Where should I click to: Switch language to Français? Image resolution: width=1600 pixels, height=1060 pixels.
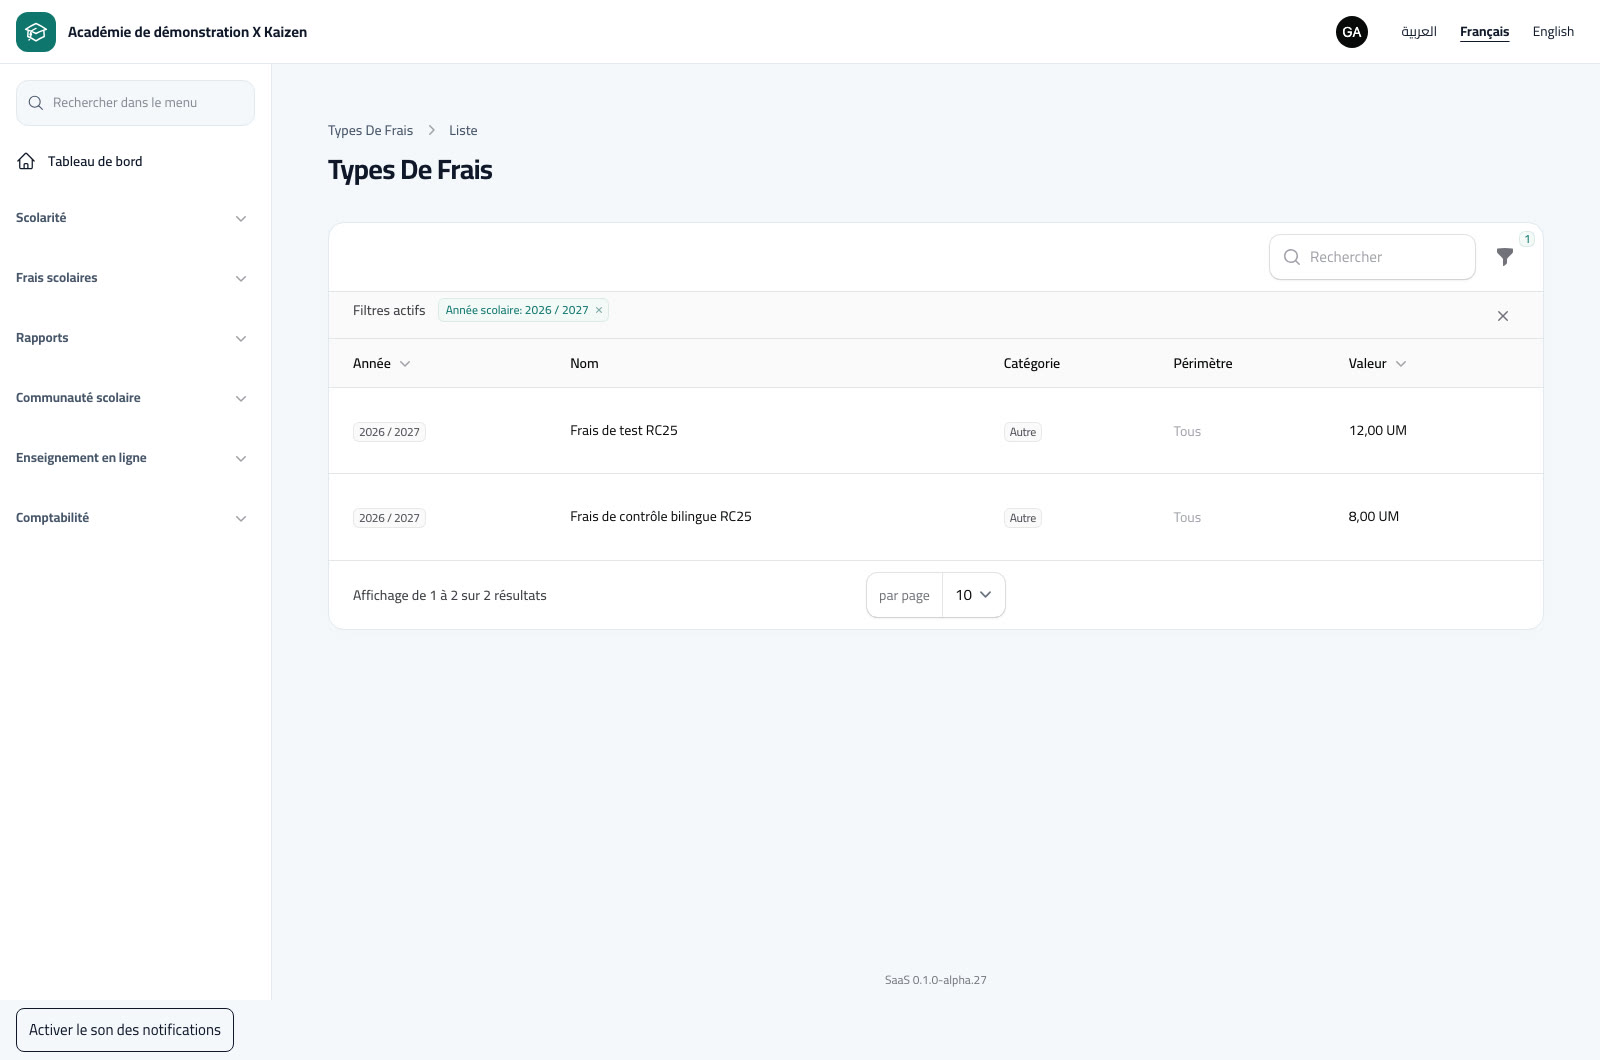pos(1484,32)
